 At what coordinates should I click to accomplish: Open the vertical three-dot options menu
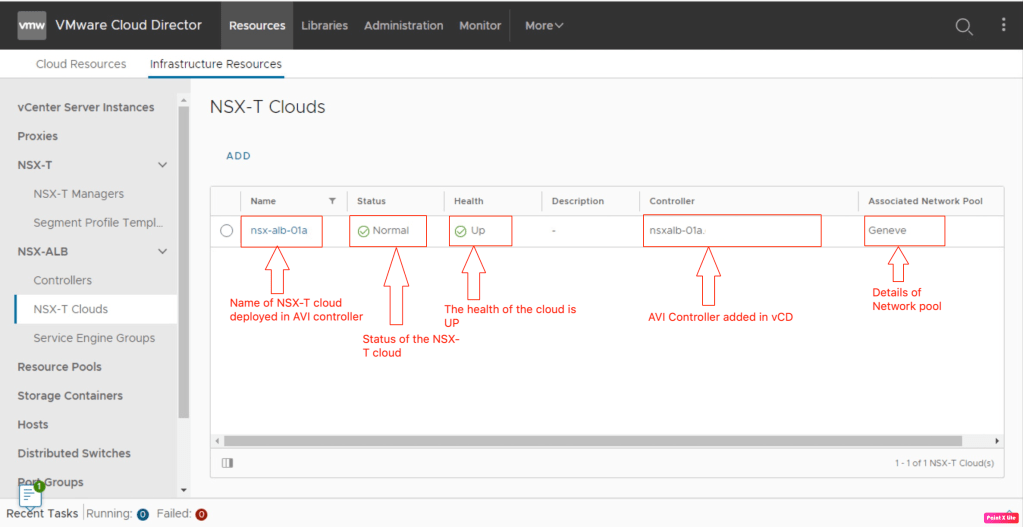1003,26
